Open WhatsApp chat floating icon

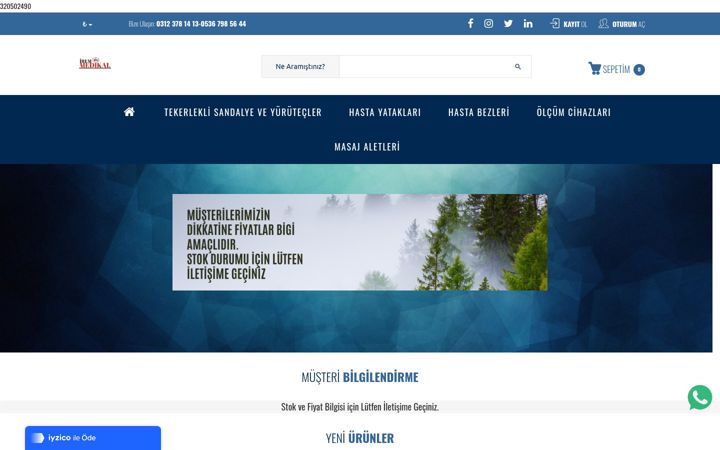click(x=700, y=397)
